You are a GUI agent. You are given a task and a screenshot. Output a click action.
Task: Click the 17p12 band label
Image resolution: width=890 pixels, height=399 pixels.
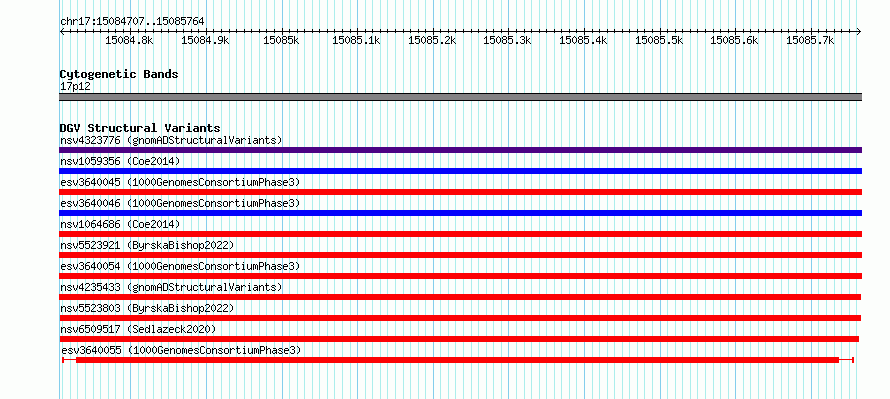pos(75,86)
